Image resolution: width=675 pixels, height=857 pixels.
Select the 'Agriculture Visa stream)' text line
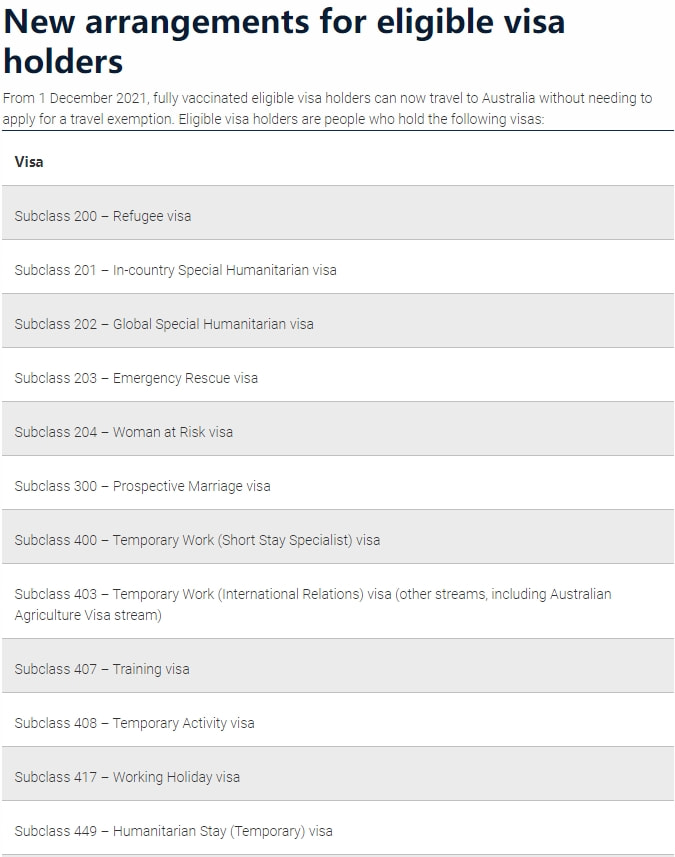pyautogui.click(x=88, y=615)
